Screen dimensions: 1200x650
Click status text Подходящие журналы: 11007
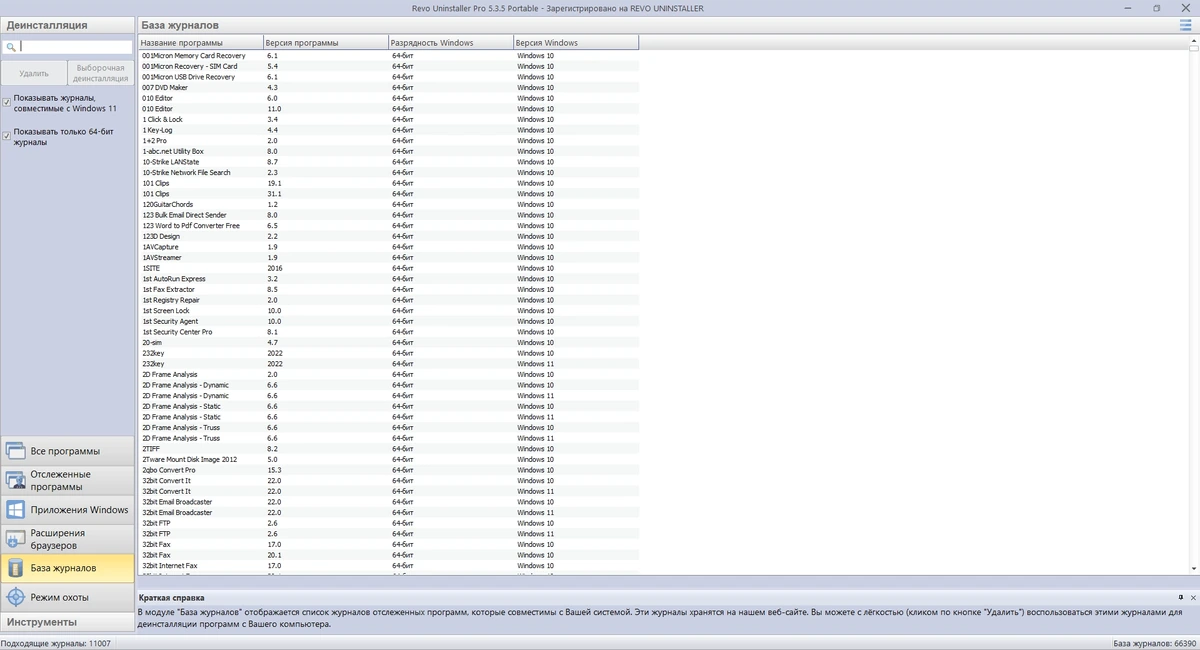[x=57, y=643]
